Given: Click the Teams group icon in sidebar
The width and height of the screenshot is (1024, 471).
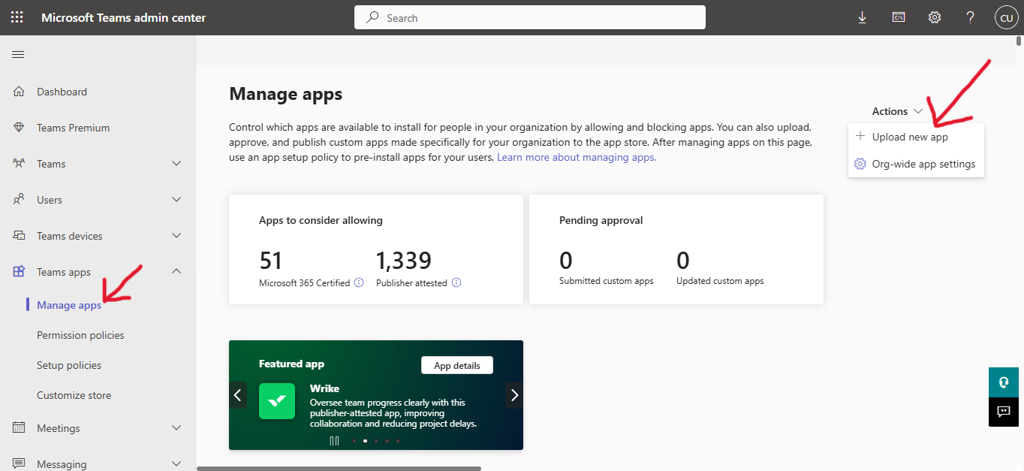Looking at the screenshot, I should [19, 163].
